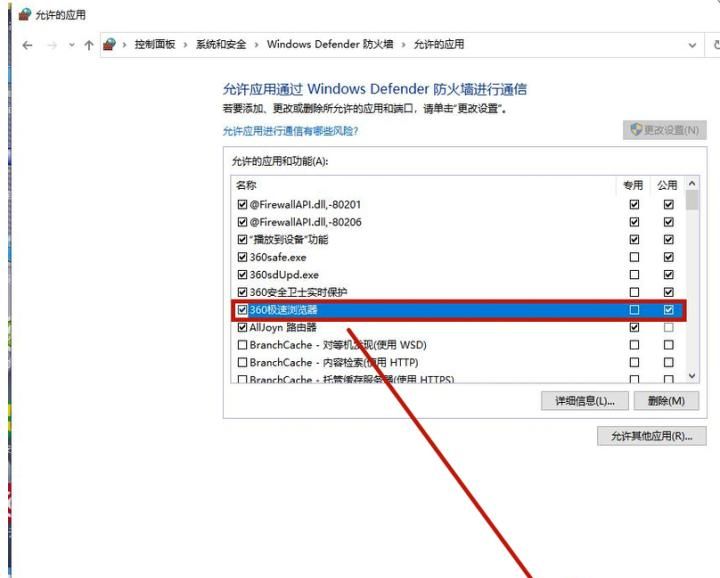Screen dimensions: 720x578
Task: Expand chevron after 系统和安全 breadcrumb
Action: (x=256, y=45)
